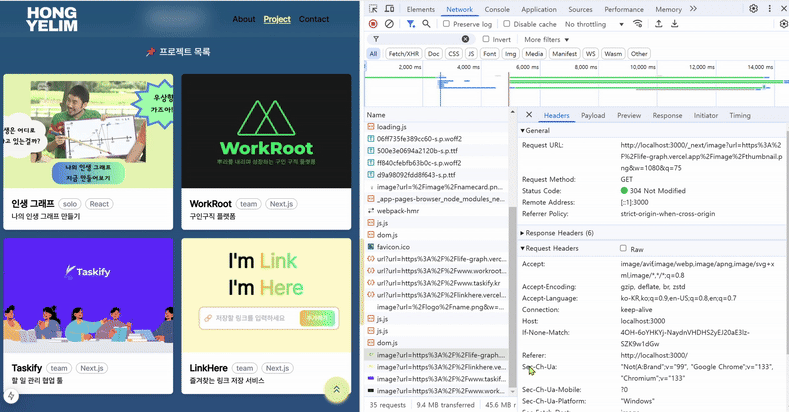The height and width of the screenshot is (412, 789).
Task: Import HAR file upload icon
Action: tap(658, 24)
